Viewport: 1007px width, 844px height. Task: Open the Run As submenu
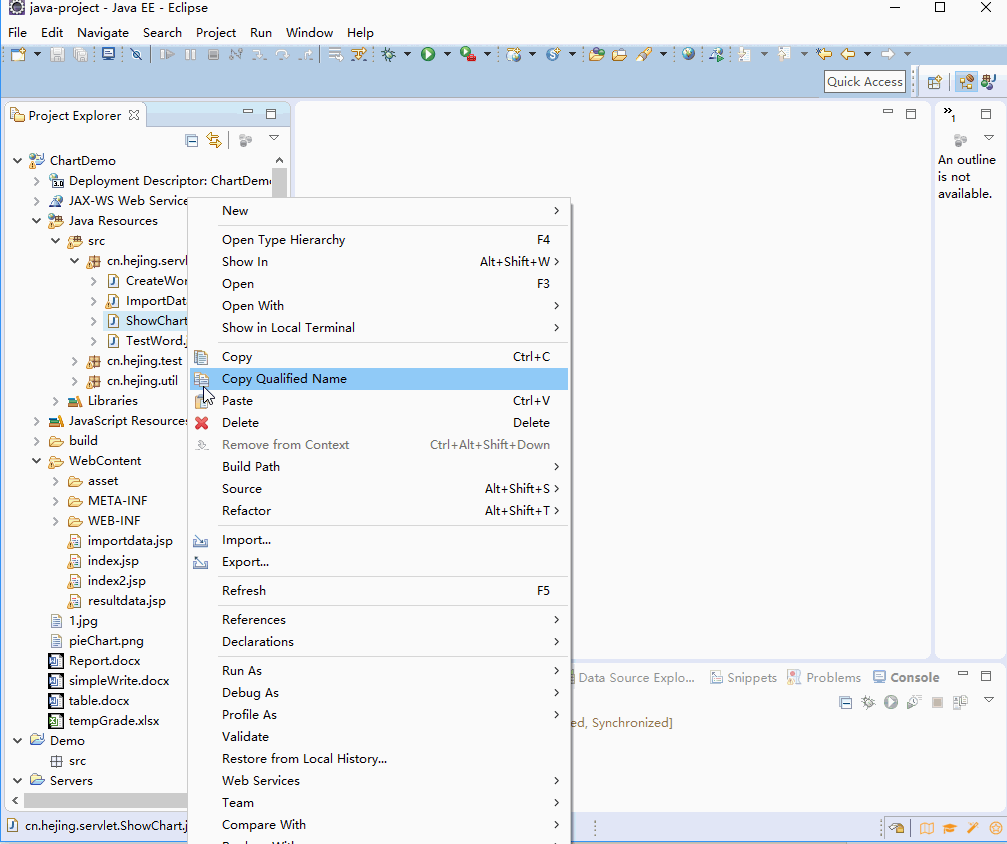379,671
